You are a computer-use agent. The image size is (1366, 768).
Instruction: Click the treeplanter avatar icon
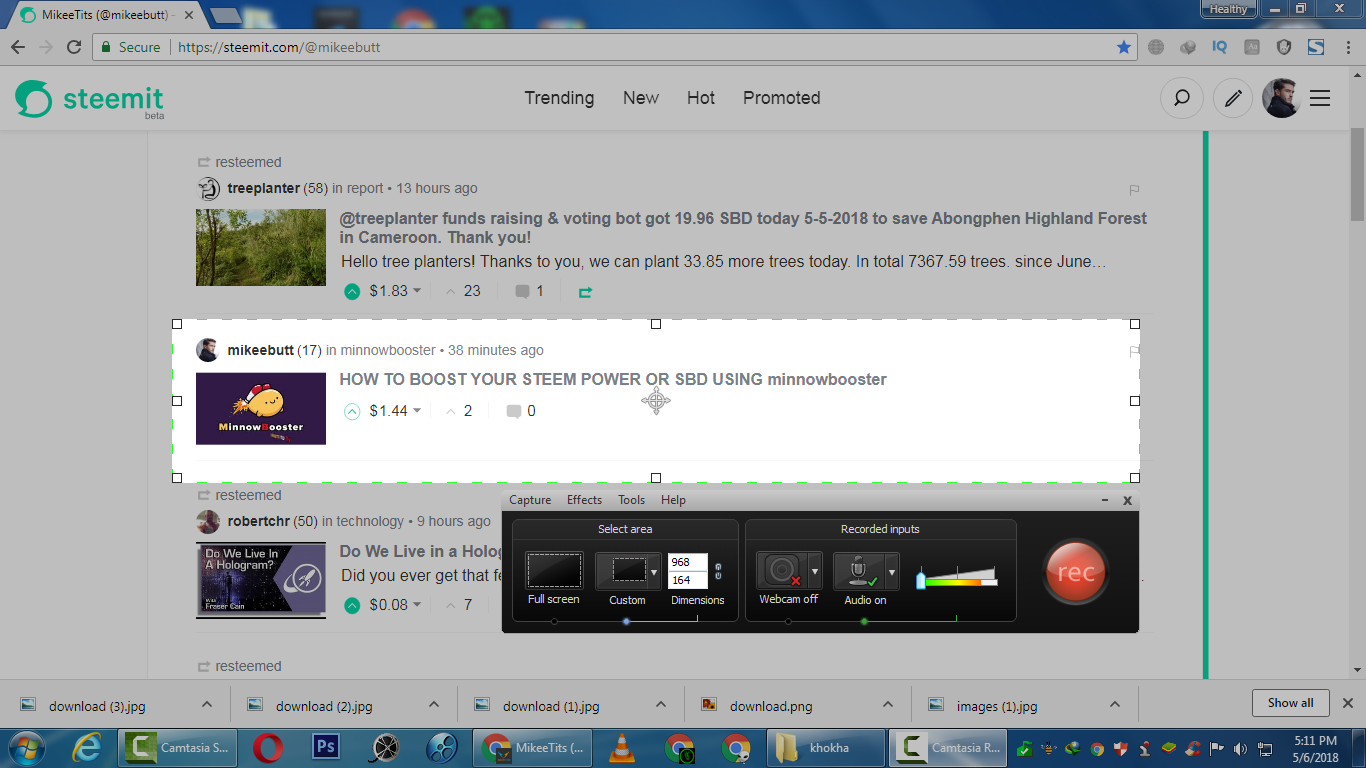point(208,188)
